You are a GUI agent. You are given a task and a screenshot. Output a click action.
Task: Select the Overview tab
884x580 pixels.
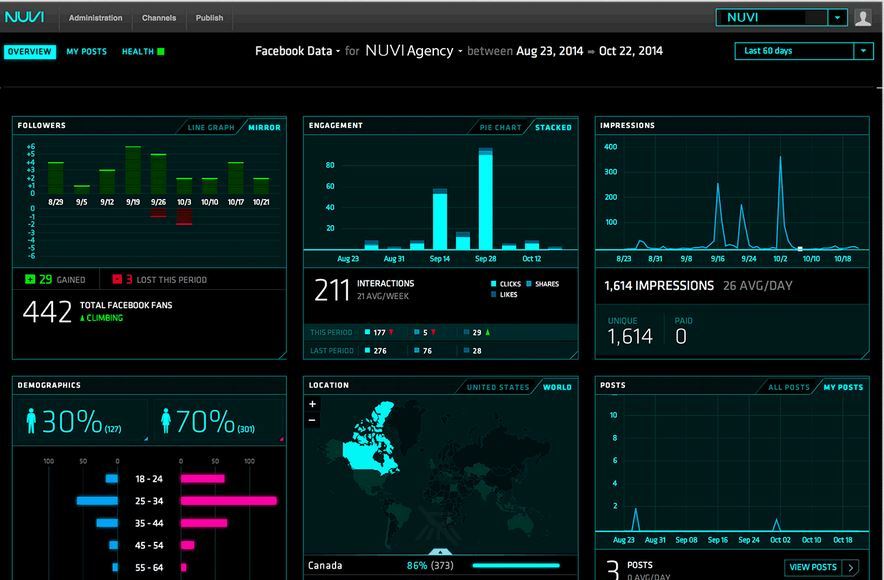(x=30, y=52)
